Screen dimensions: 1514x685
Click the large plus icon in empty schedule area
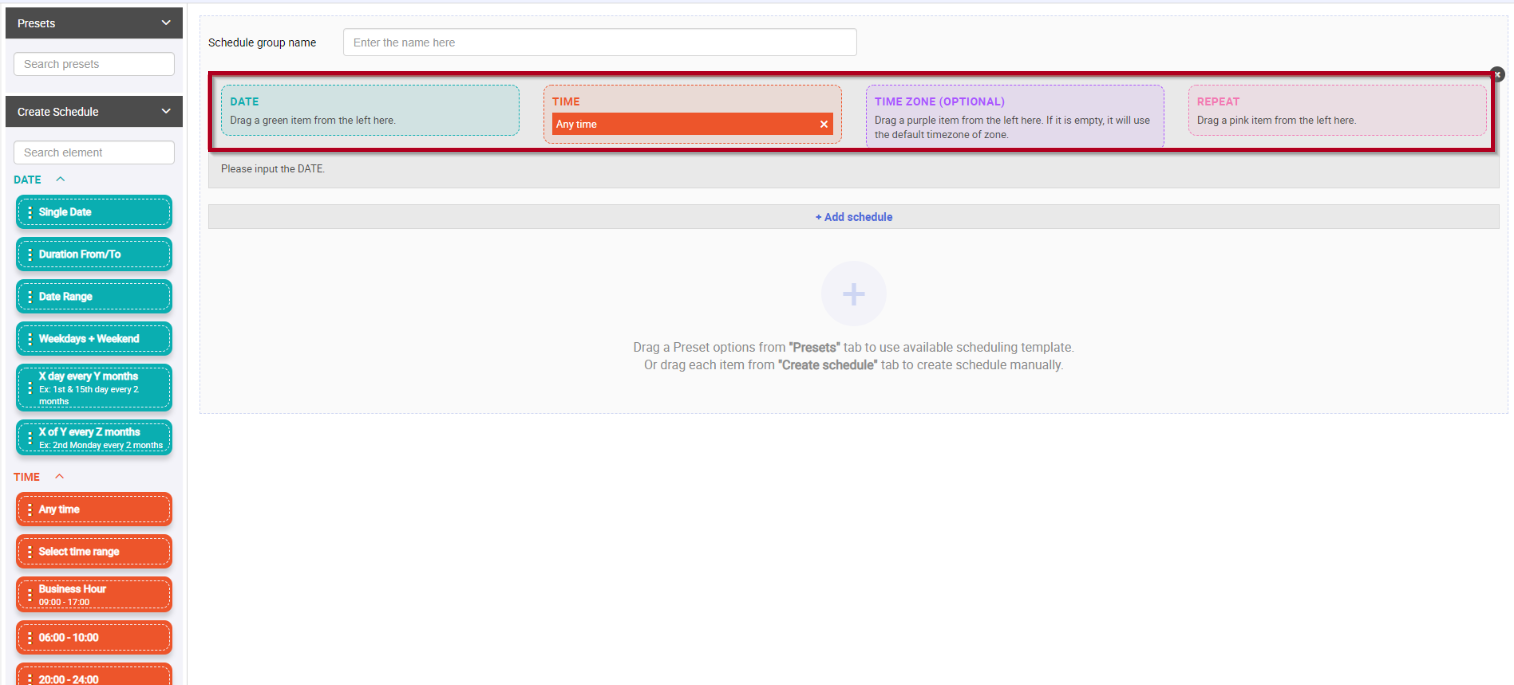pyautogui.click(x=853, y=293)
